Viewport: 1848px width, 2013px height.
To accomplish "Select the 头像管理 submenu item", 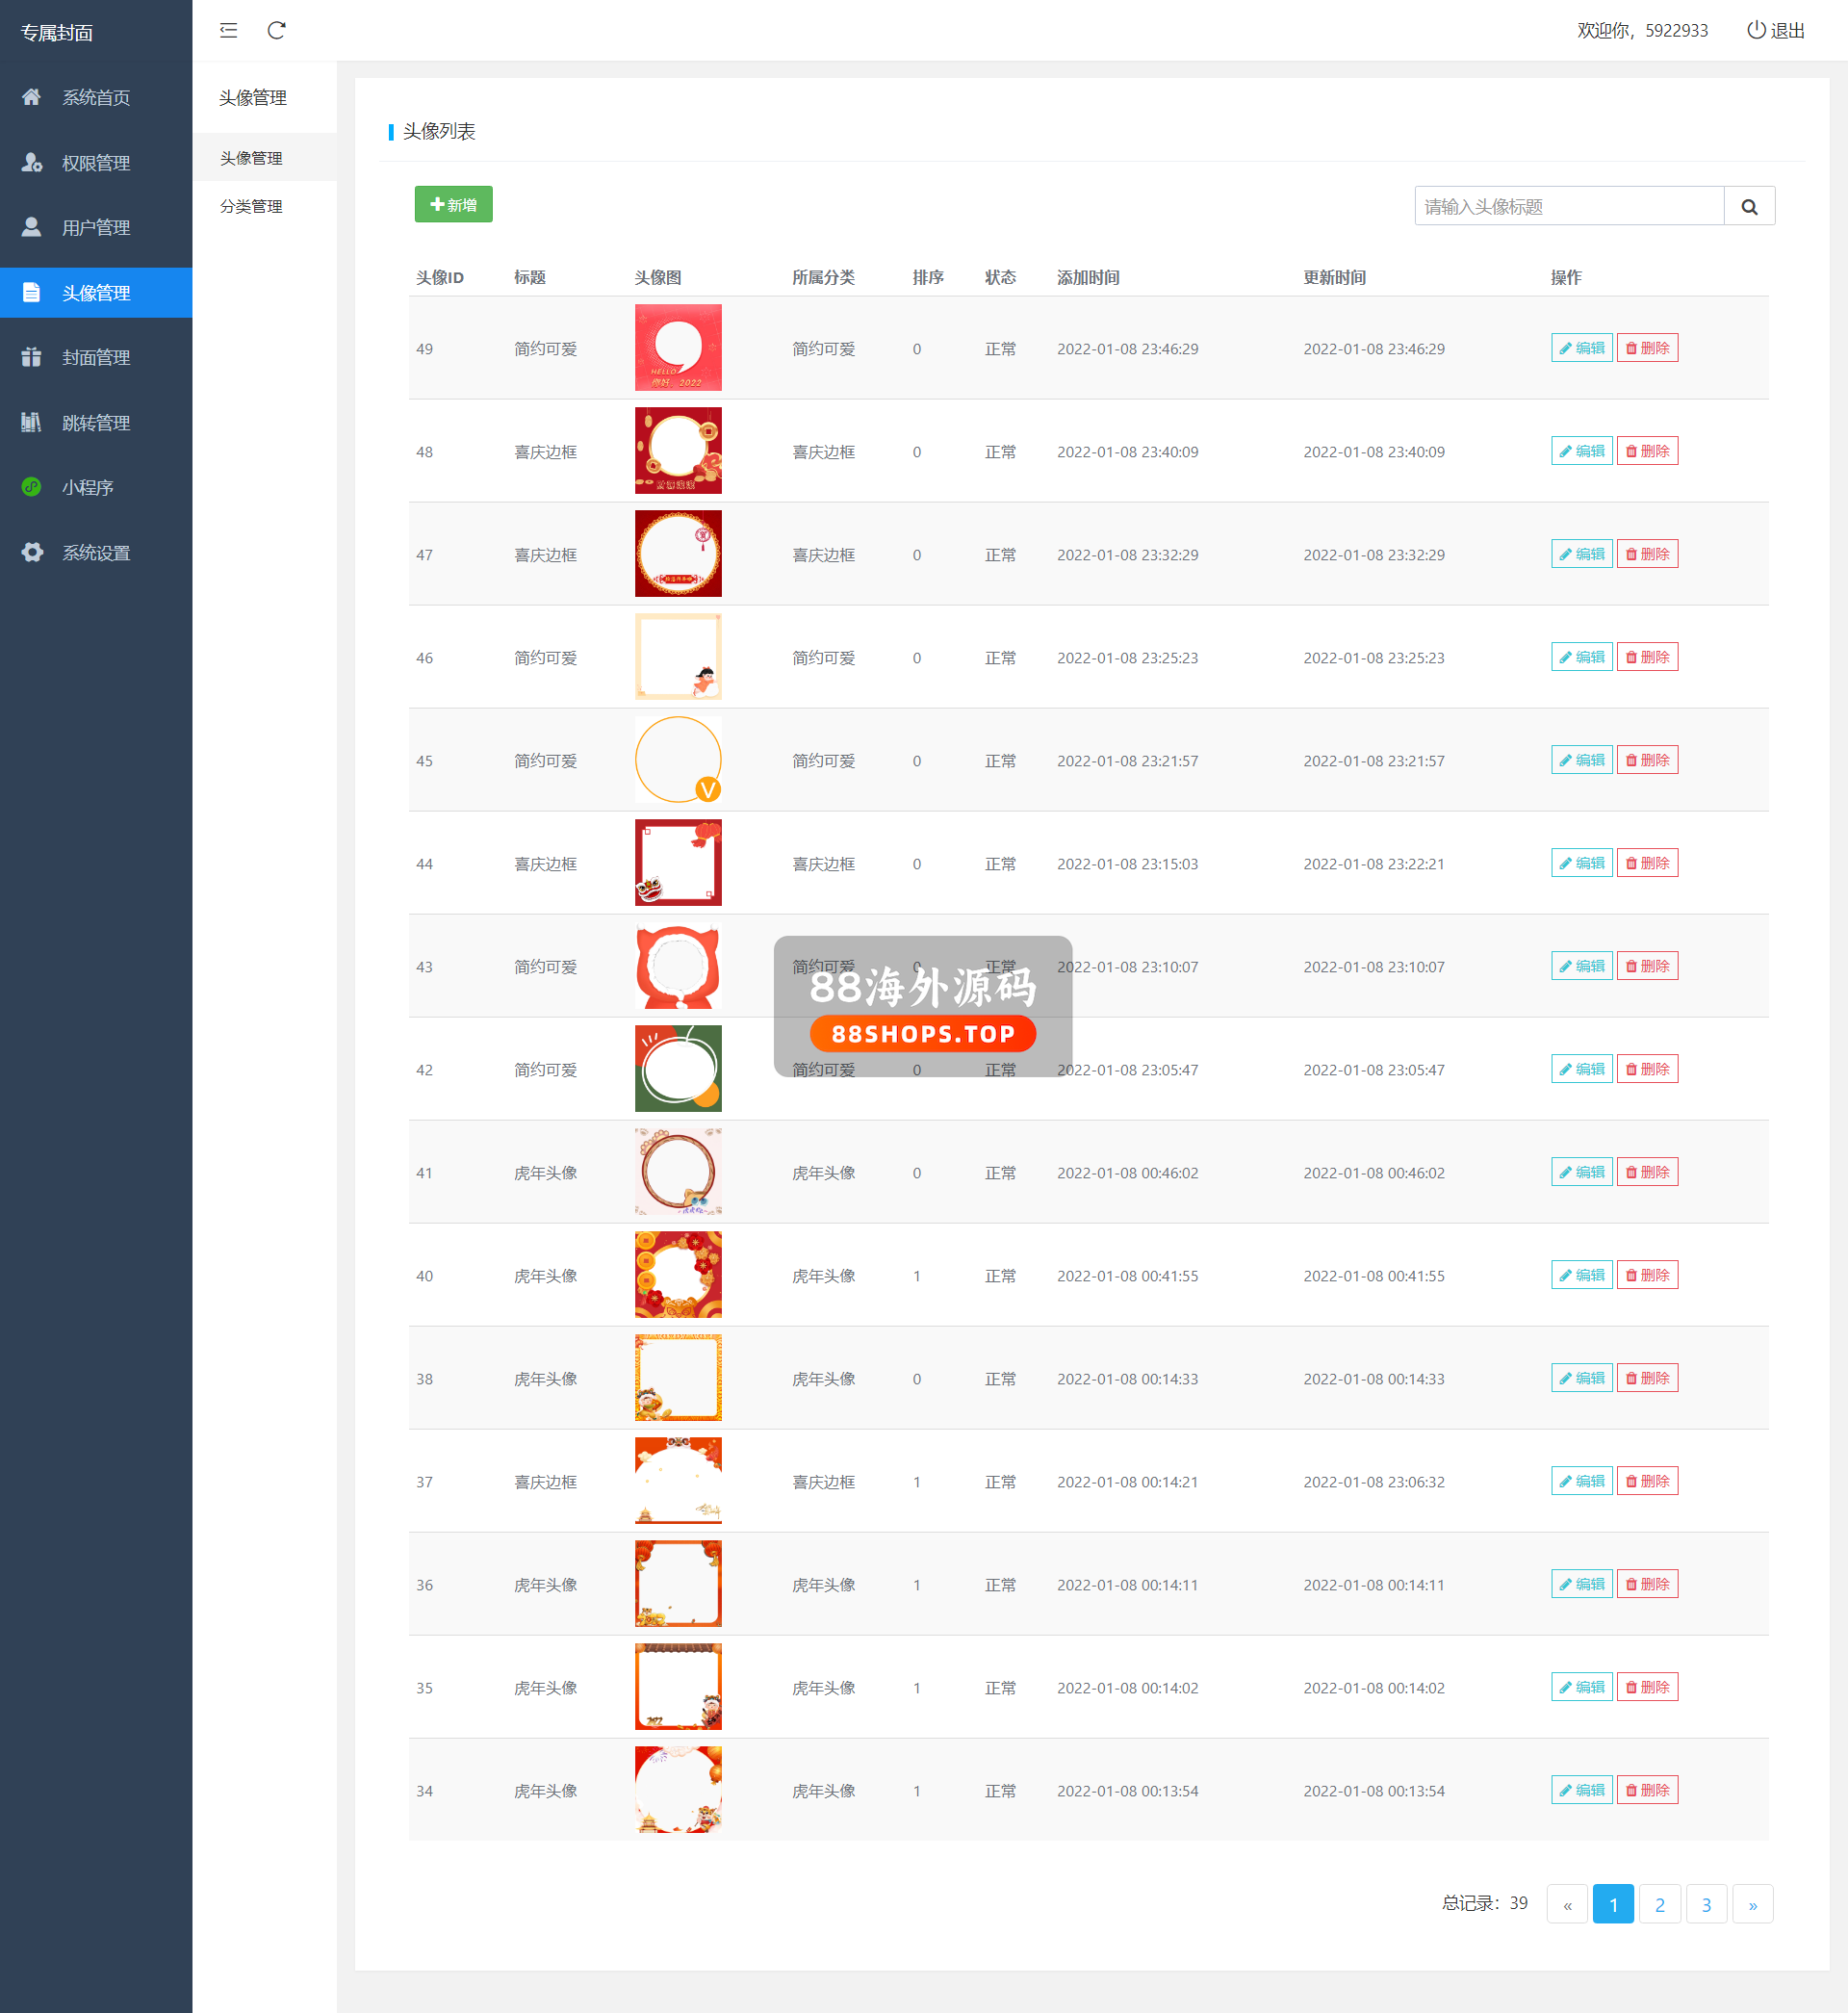I will (x=251, y=158).
